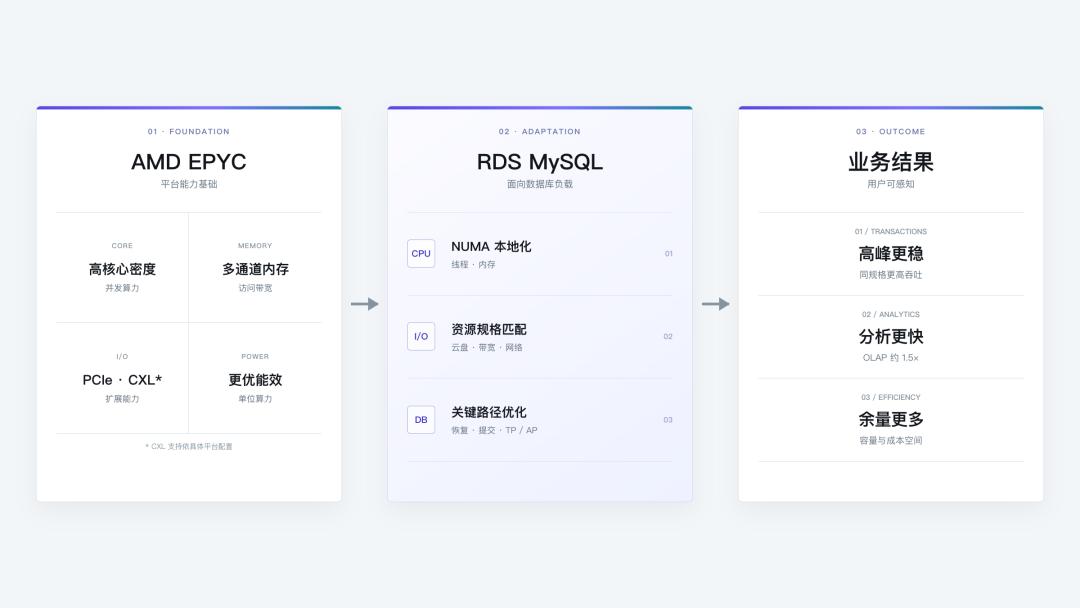The image size is (1080, 608).
Task: Click the 并发算力 caption
Action: click(x=122, y=288)
